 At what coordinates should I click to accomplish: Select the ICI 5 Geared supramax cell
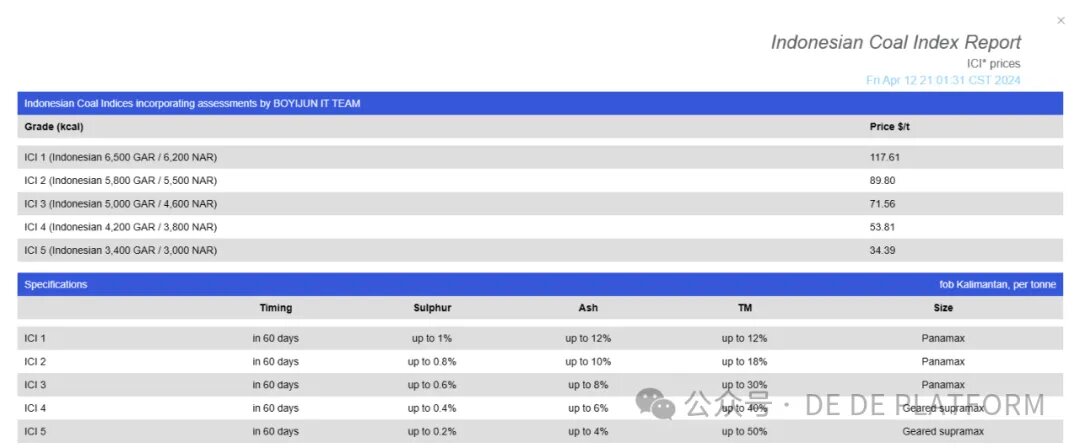(x=943, y=431)
